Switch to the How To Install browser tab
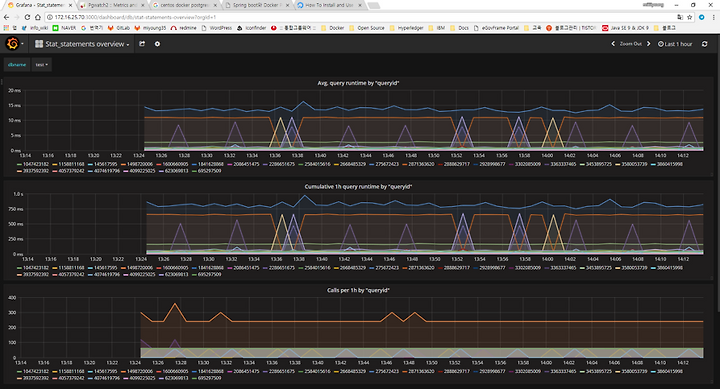 [329, 5]
